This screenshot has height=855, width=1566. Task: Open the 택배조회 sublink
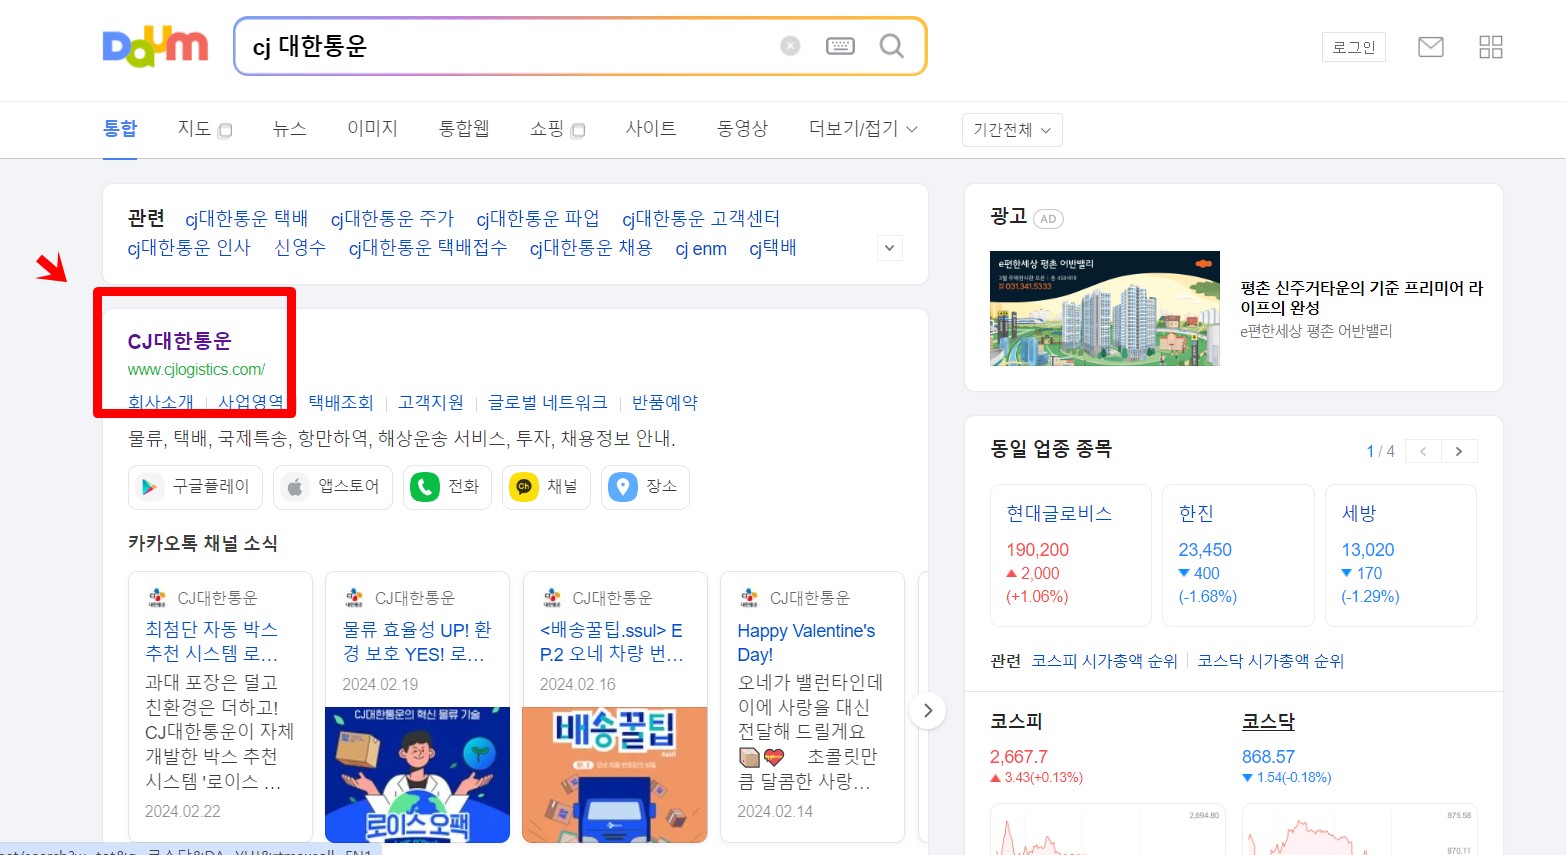pos(341,402)
